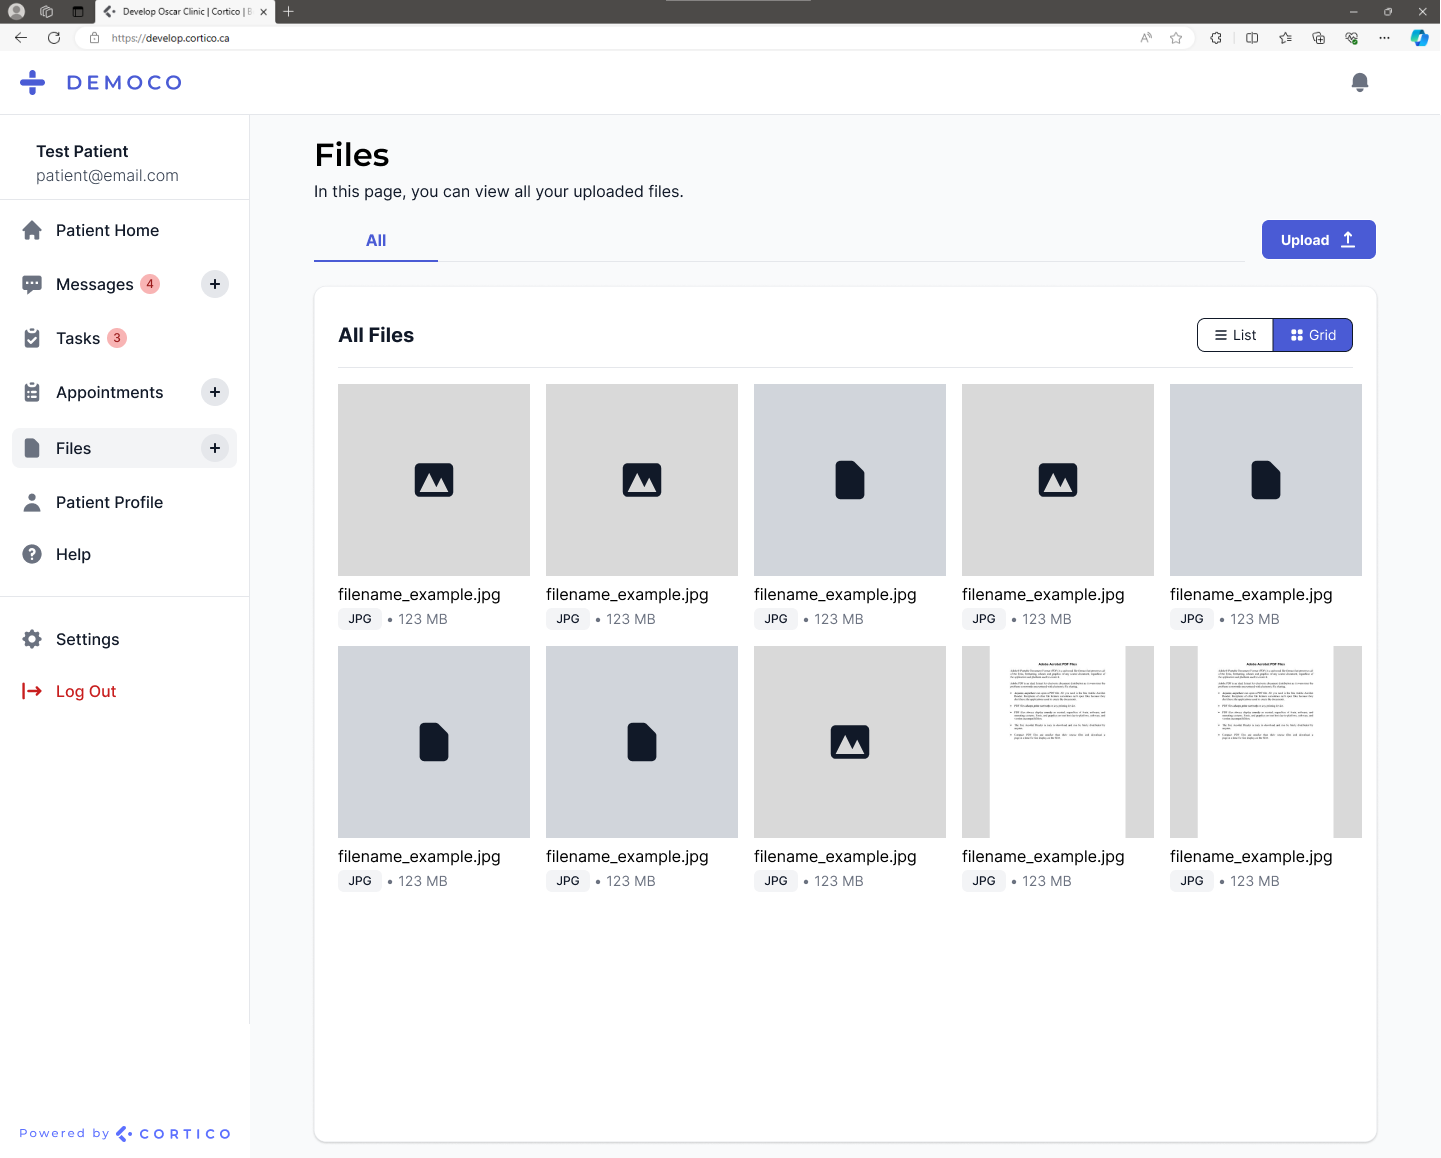
Task: Add page to favorites with star icon
Action: pyautogui.click(x=1176, y=38)
